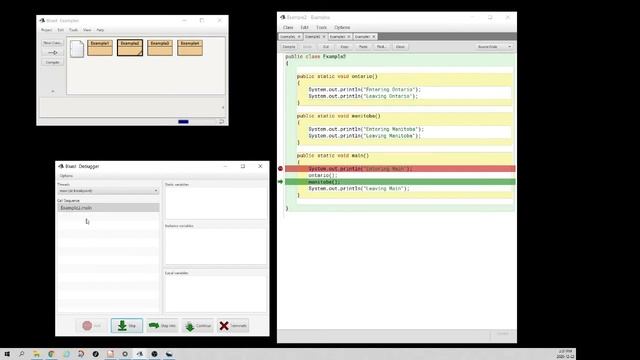Open the Source Code view dropdown in editor
This screenshot has height=360, width=640.
[x=494, y=47]
